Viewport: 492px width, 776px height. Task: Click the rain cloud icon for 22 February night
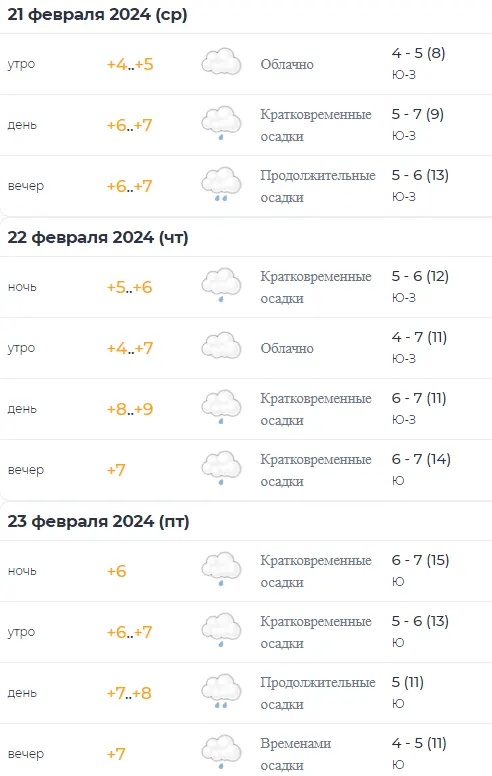(221, 285)
